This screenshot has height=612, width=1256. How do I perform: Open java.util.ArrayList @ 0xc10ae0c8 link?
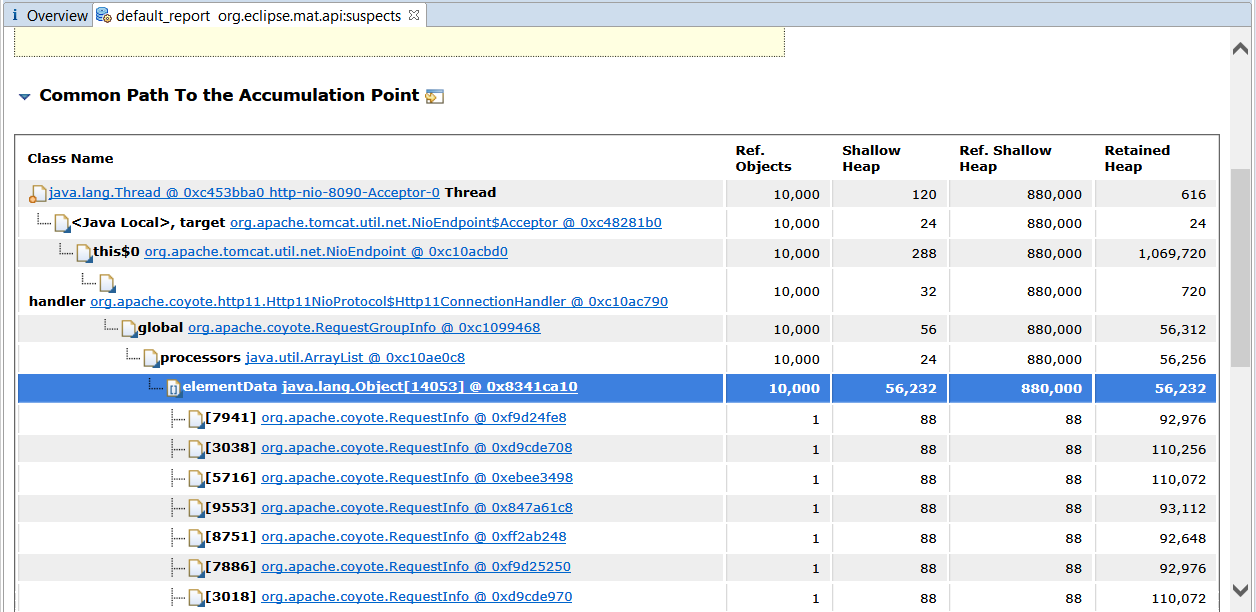(355, 357)
